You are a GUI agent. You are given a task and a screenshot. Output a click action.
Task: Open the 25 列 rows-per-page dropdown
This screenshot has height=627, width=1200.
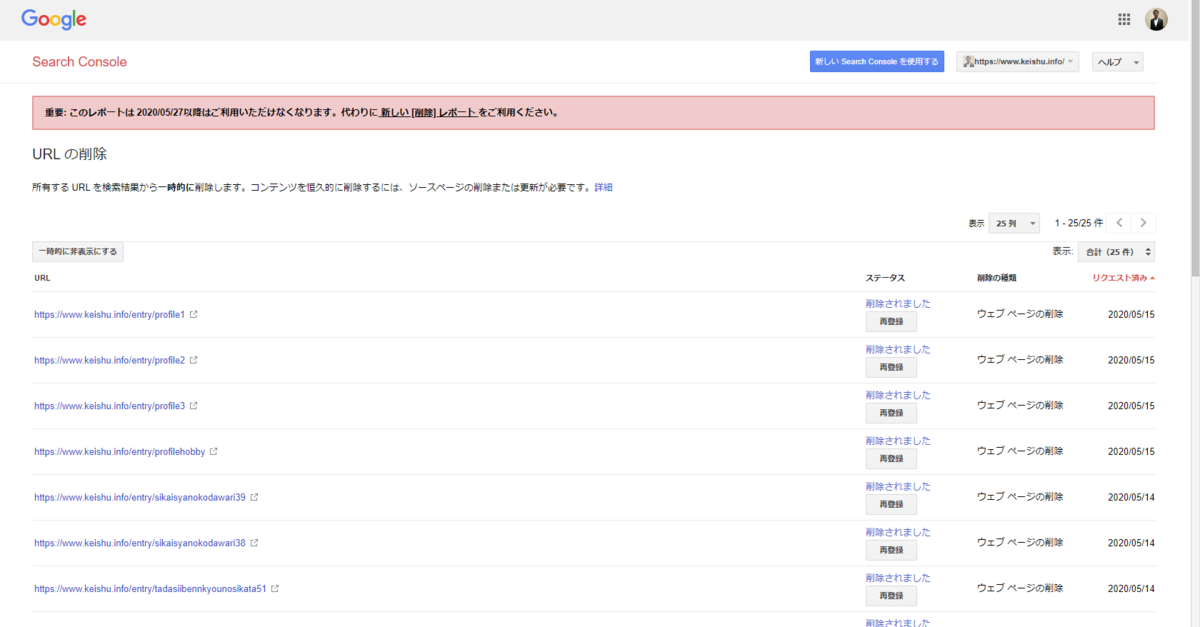(x=1014, y=223)
